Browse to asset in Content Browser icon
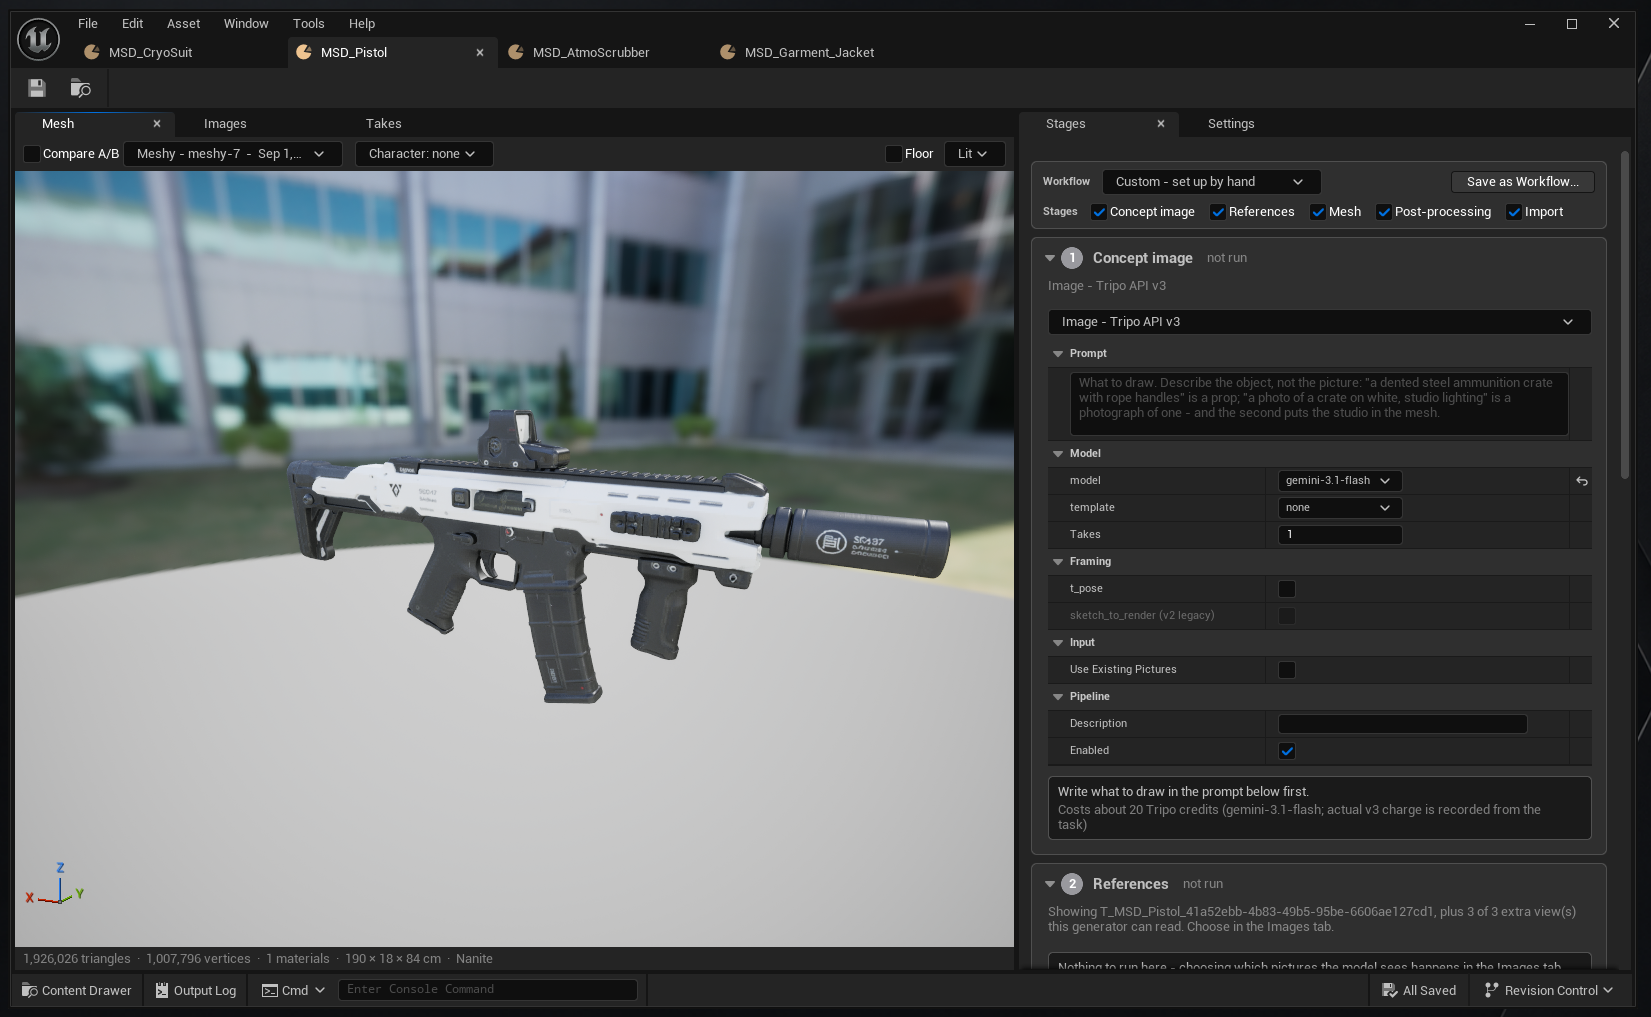Viewport: 1651px width, 1017px height. pyautogui.click(x=80, y=88)
